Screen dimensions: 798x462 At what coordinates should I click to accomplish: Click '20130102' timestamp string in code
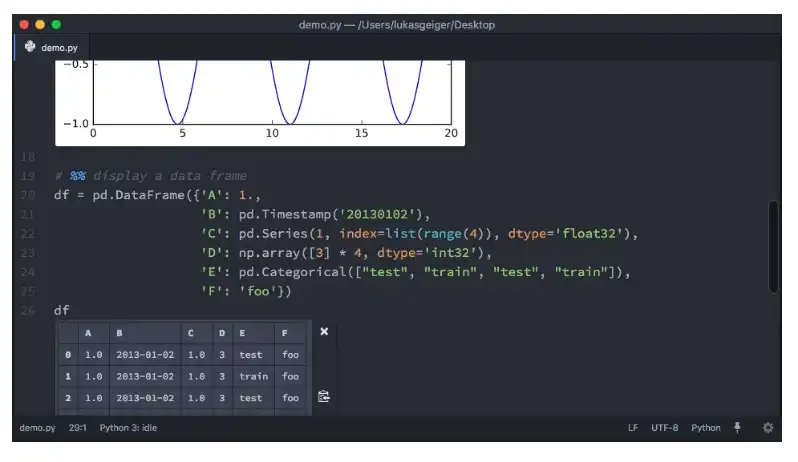(x=377, y=215)
